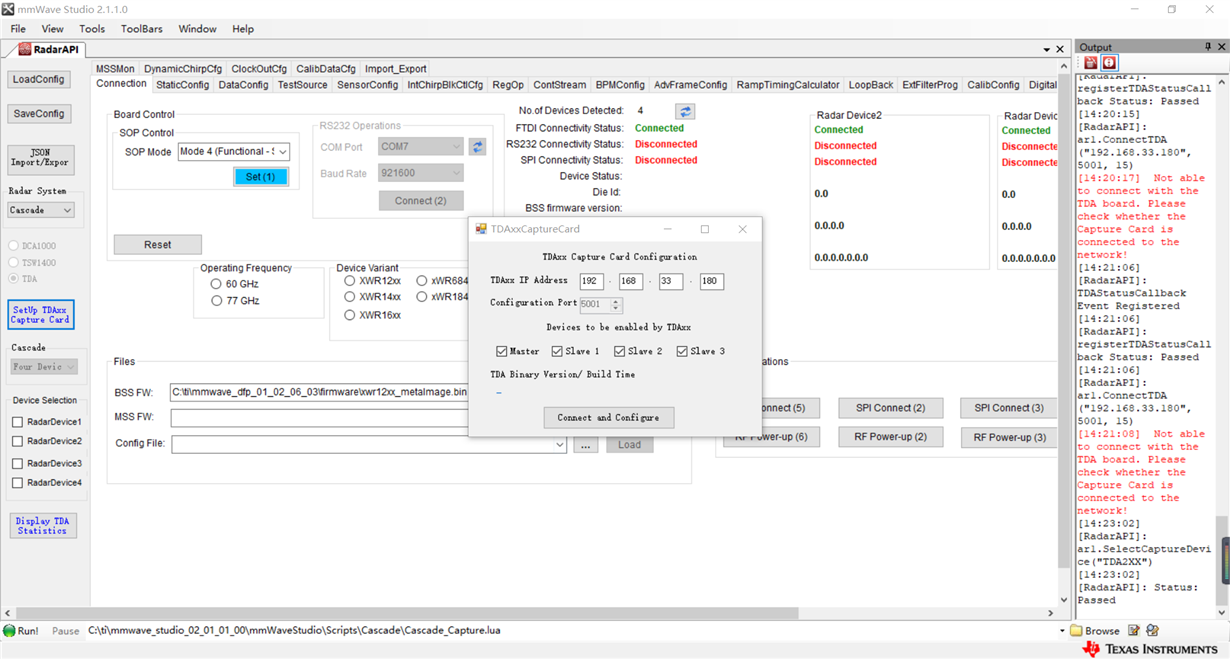
Task: Adjust the Configuration Port stepper
Action: click(x=616, y=304)
